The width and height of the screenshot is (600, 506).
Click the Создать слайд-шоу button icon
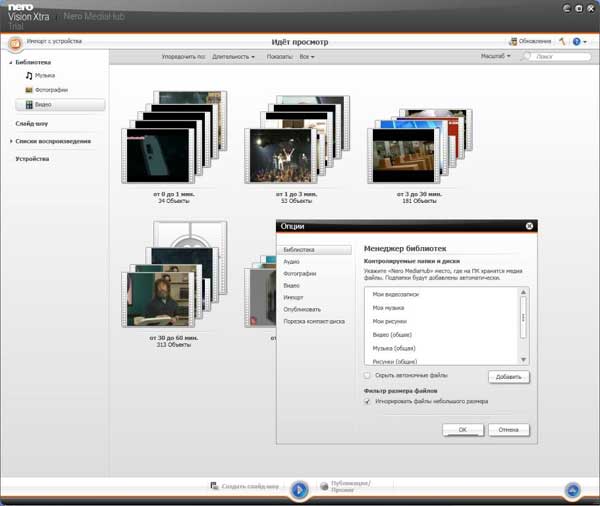point(215,486)
